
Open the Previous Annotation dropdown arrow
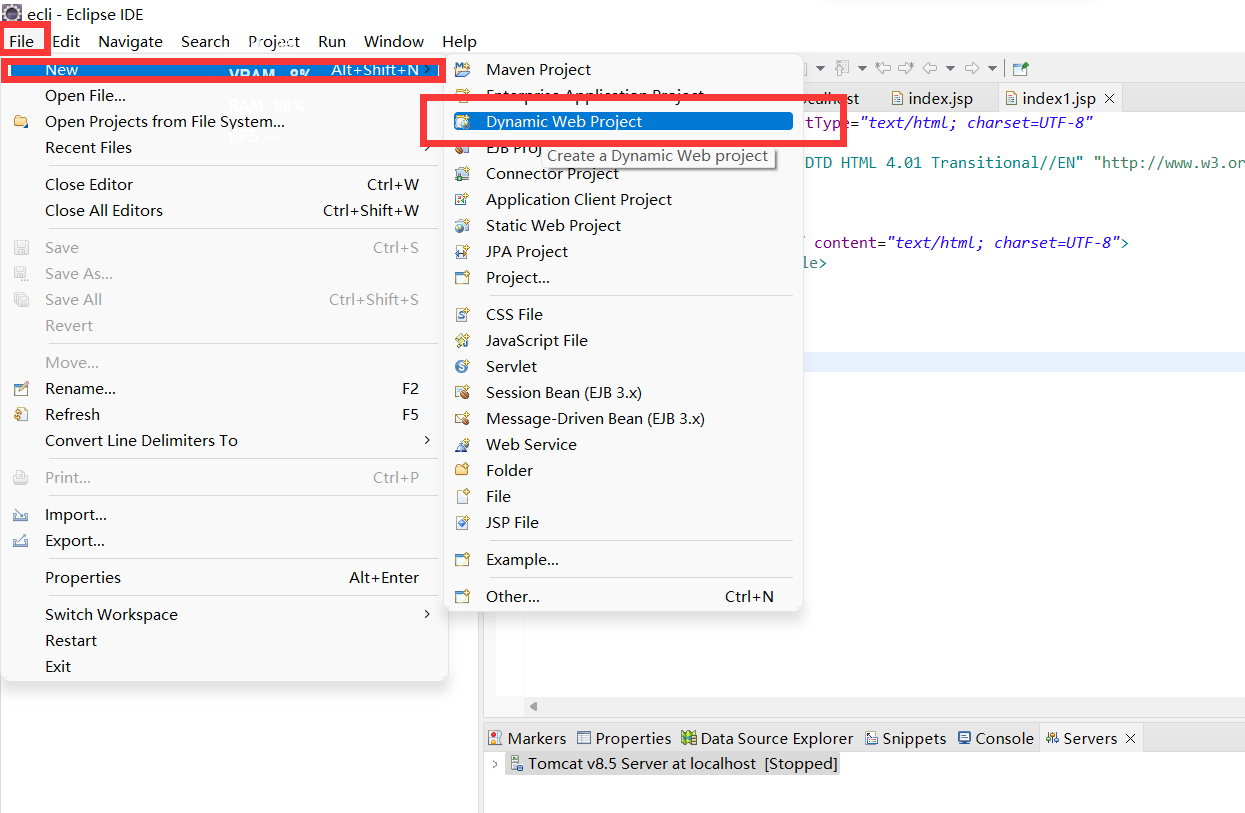[x=862, y=69]
